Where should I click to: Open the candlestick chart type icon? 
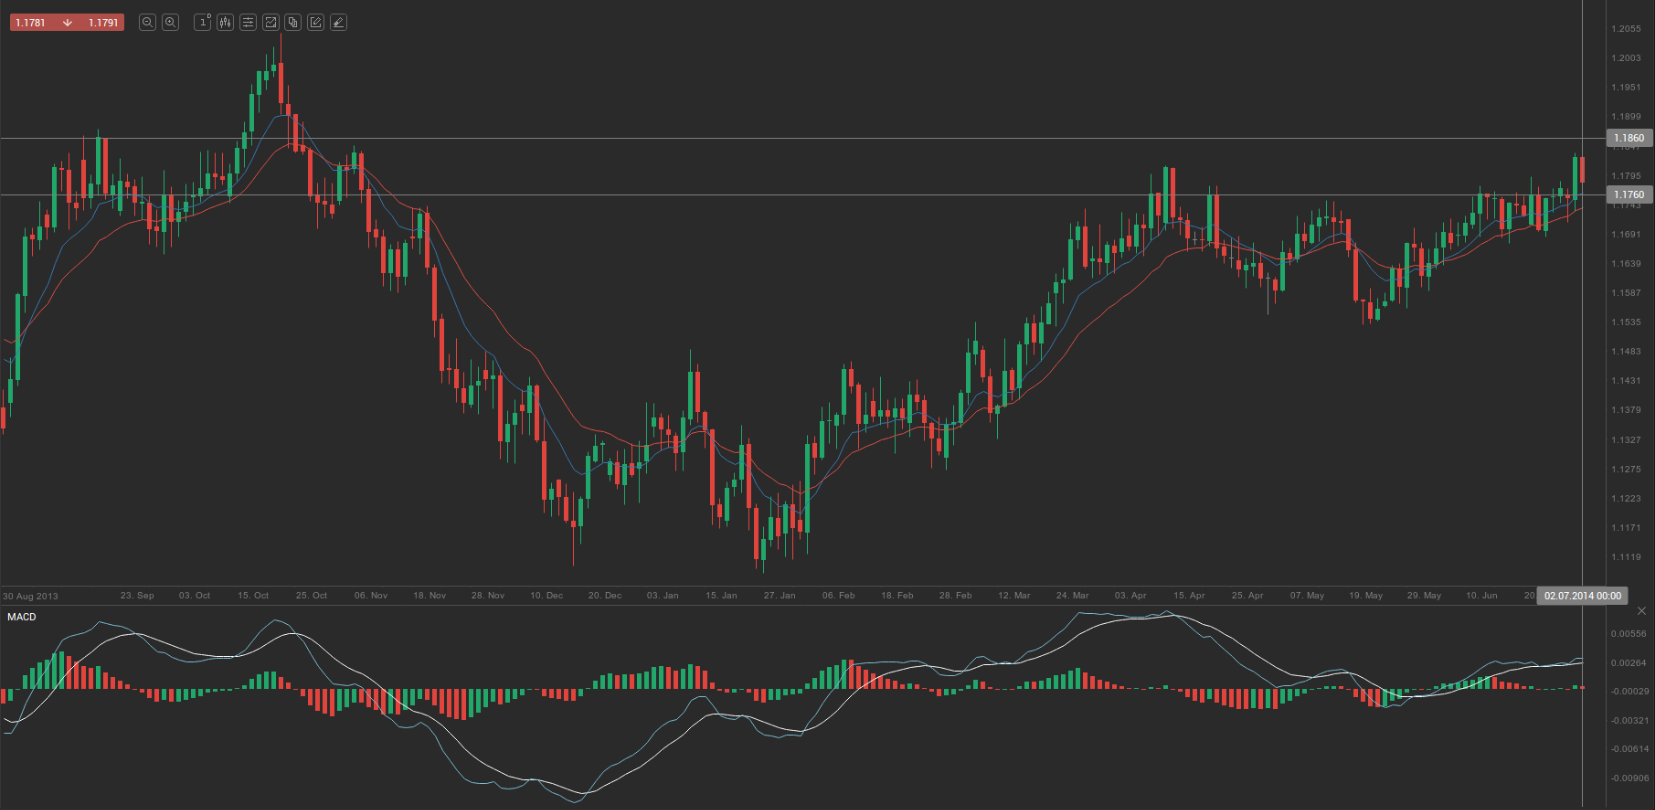pyautogui.click(x=225, y=22)
